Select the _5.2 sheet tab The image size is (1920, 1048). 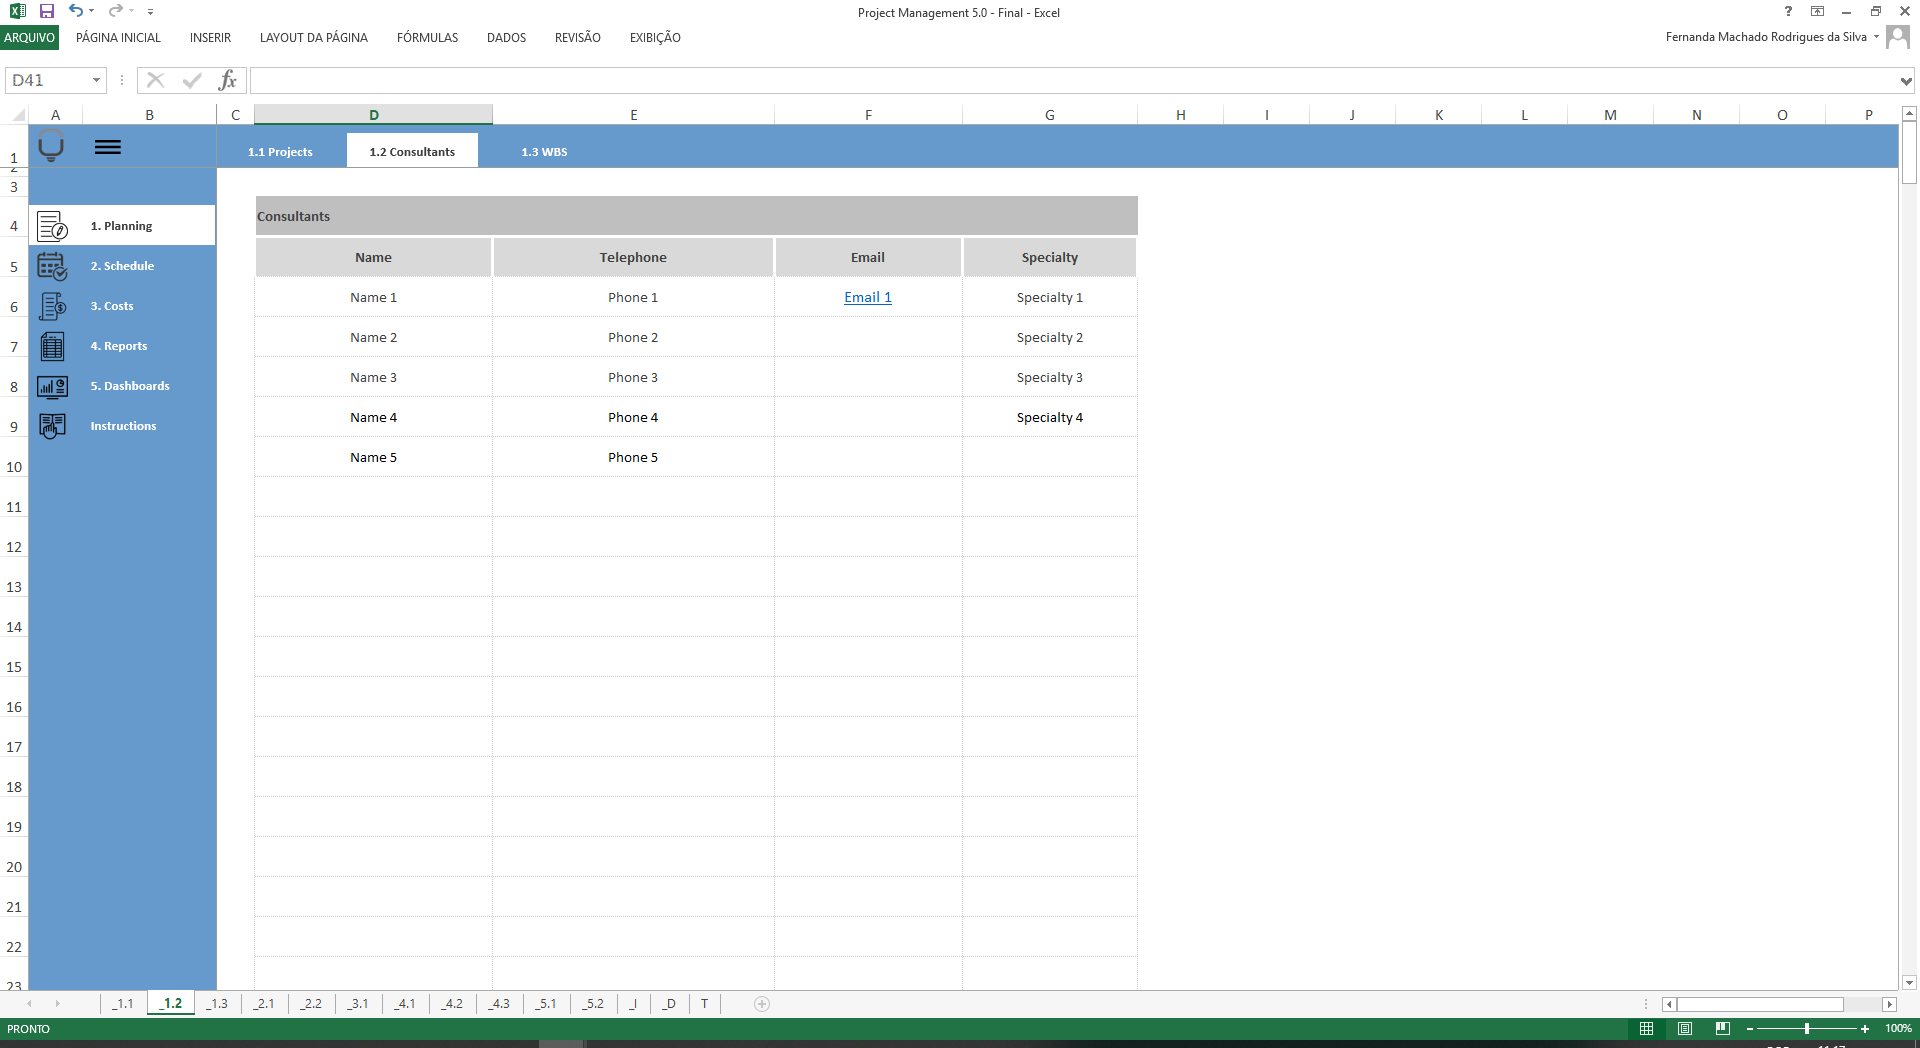(x=593, y=1005)
